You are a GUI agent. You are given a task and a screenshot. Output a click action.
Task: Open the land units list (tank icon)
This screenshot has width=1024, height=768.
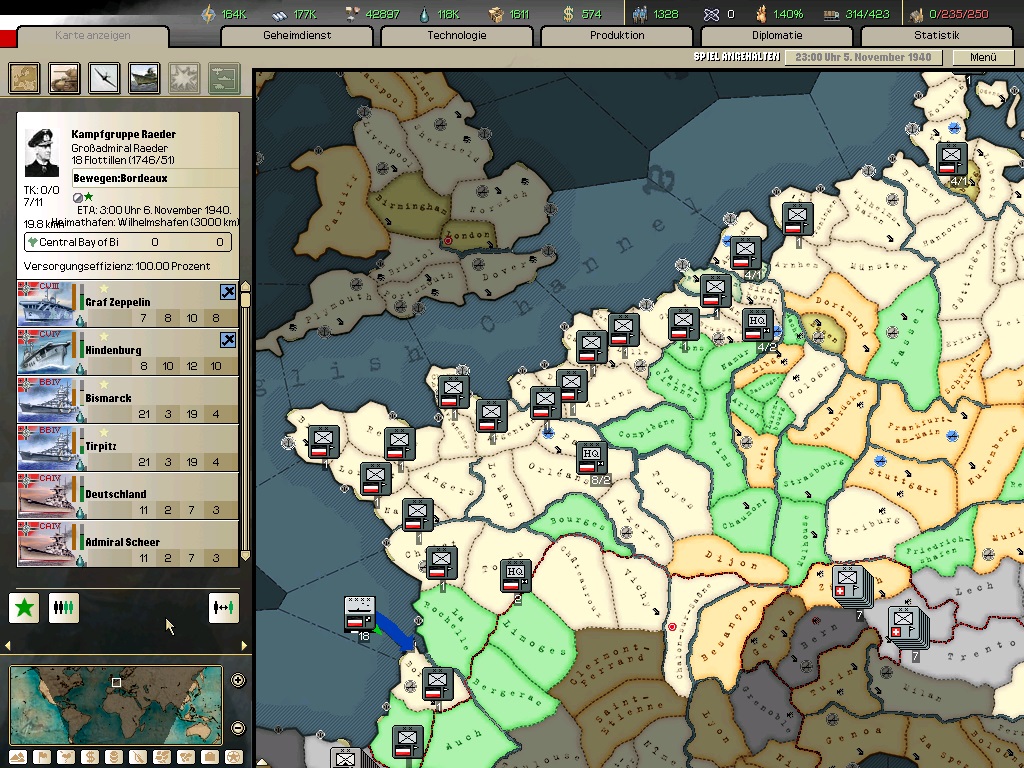coord(64,78)
